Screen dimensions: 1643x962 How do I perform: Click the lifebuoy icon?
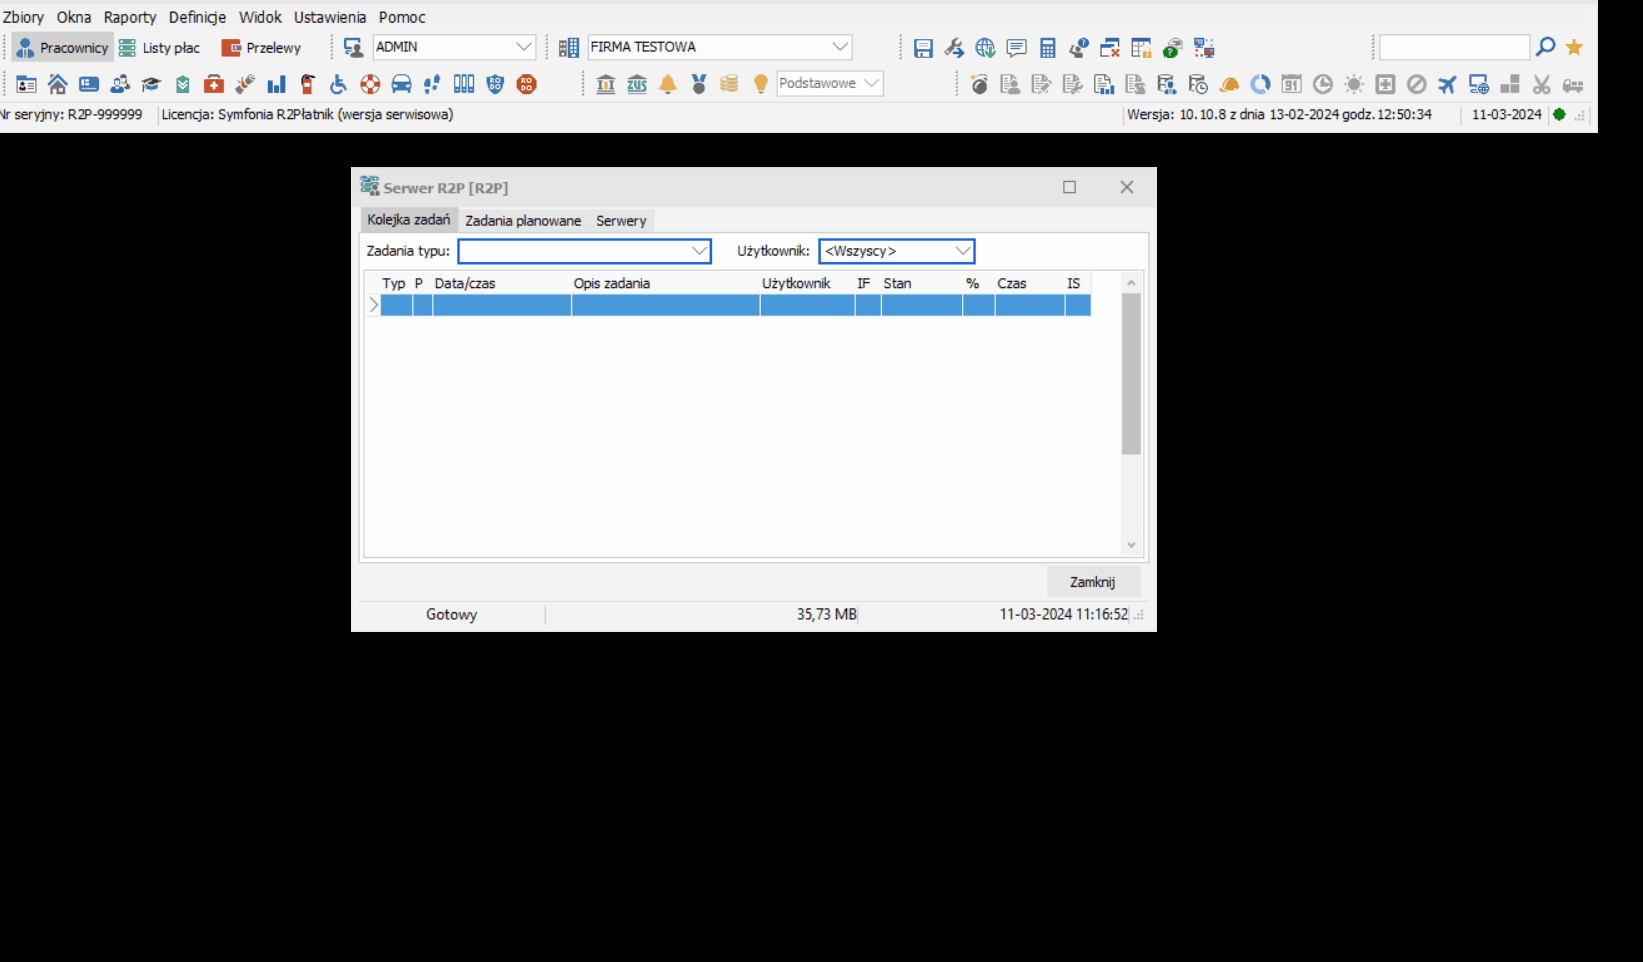pos(370,84)
